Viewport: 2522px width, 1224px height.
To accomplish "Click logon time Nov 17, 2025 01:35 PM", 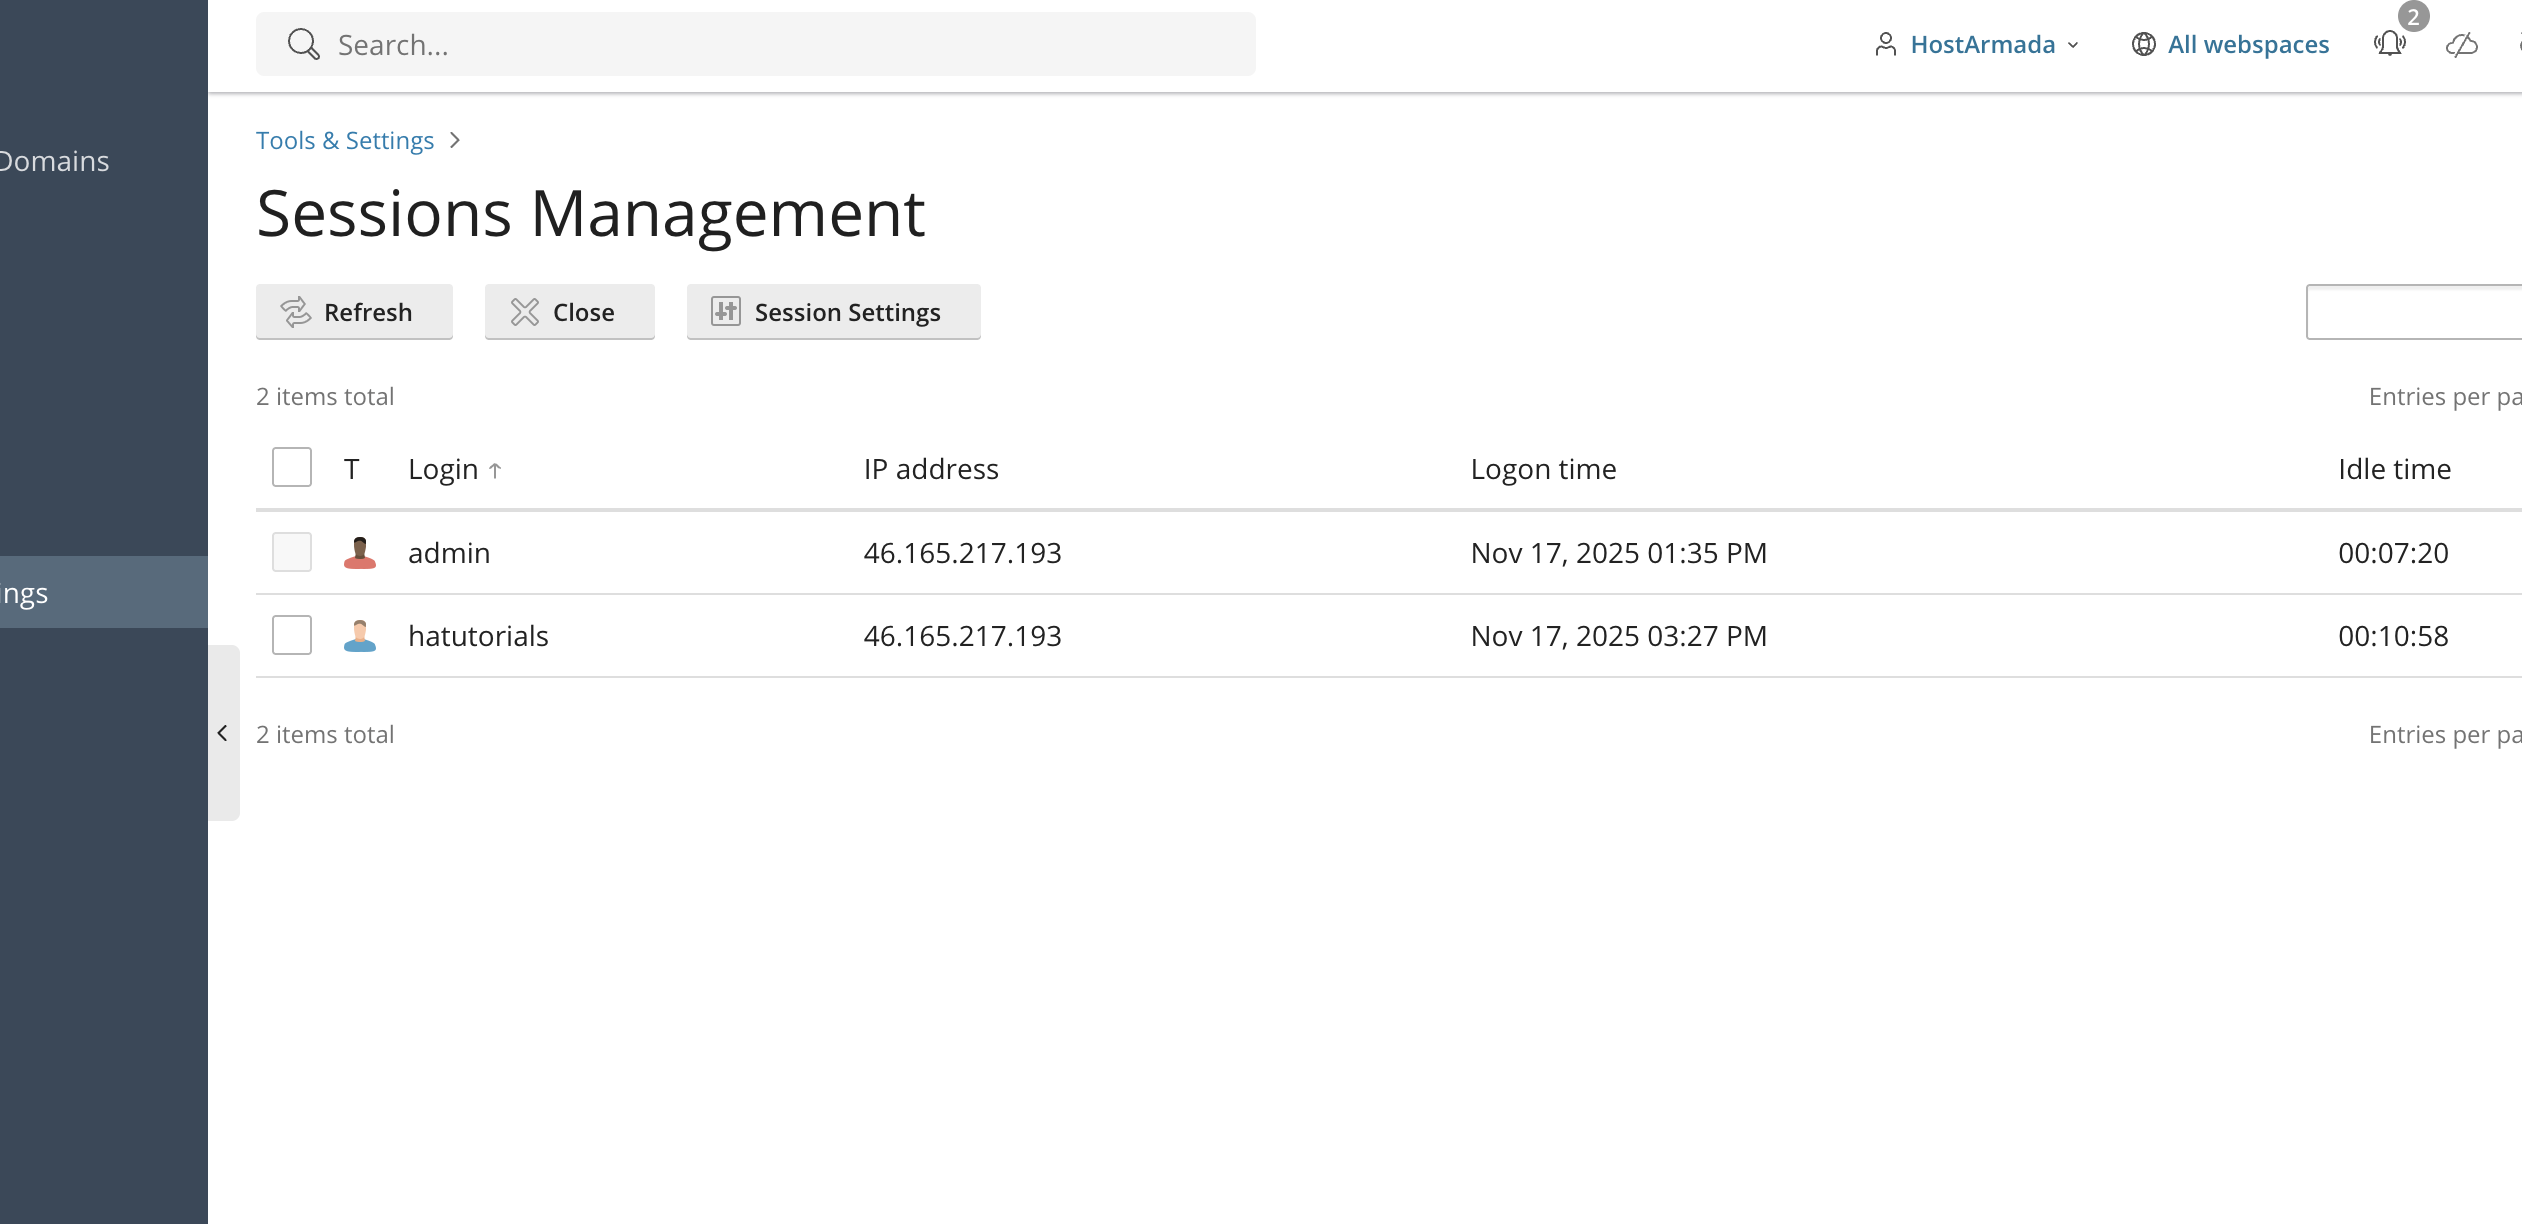I will coord(1618,552).
